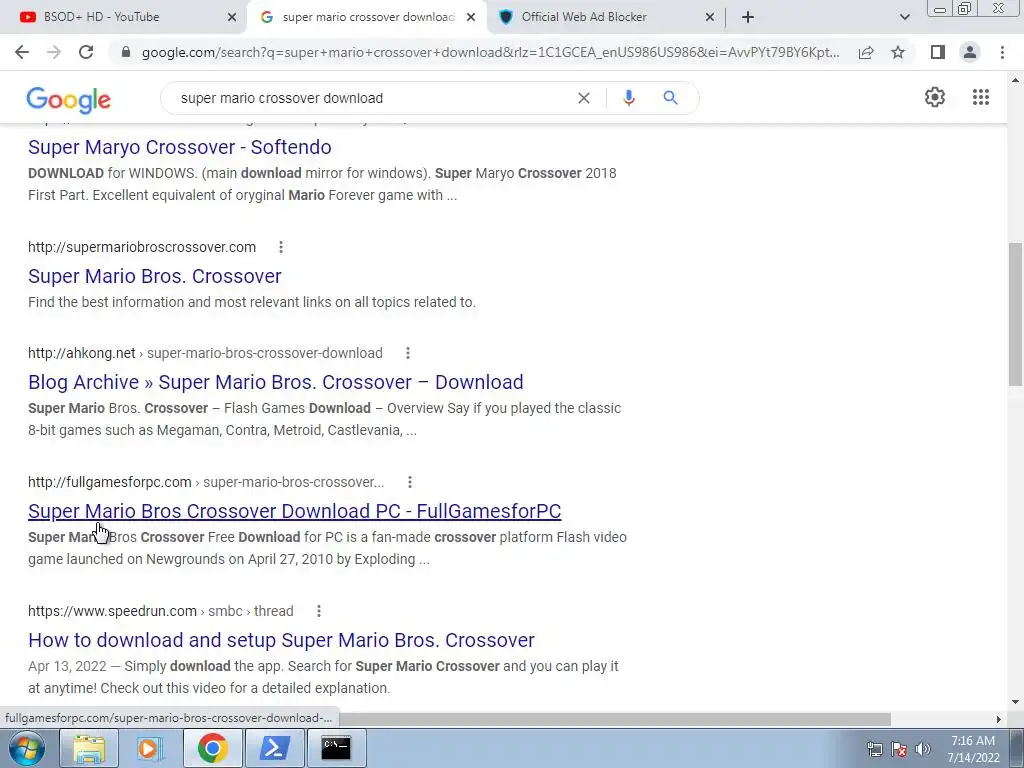Open more options for speedrun.com result
The width and height of the screenshot is (1024, 768).
click(x=319, y=611)
